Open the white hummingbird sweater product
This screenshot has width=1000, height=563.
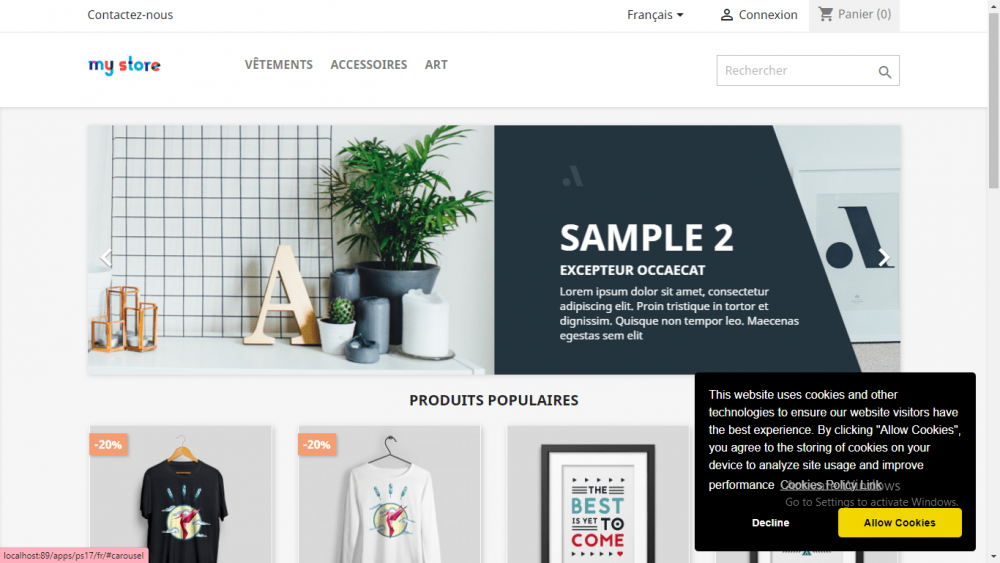(390, 495)
